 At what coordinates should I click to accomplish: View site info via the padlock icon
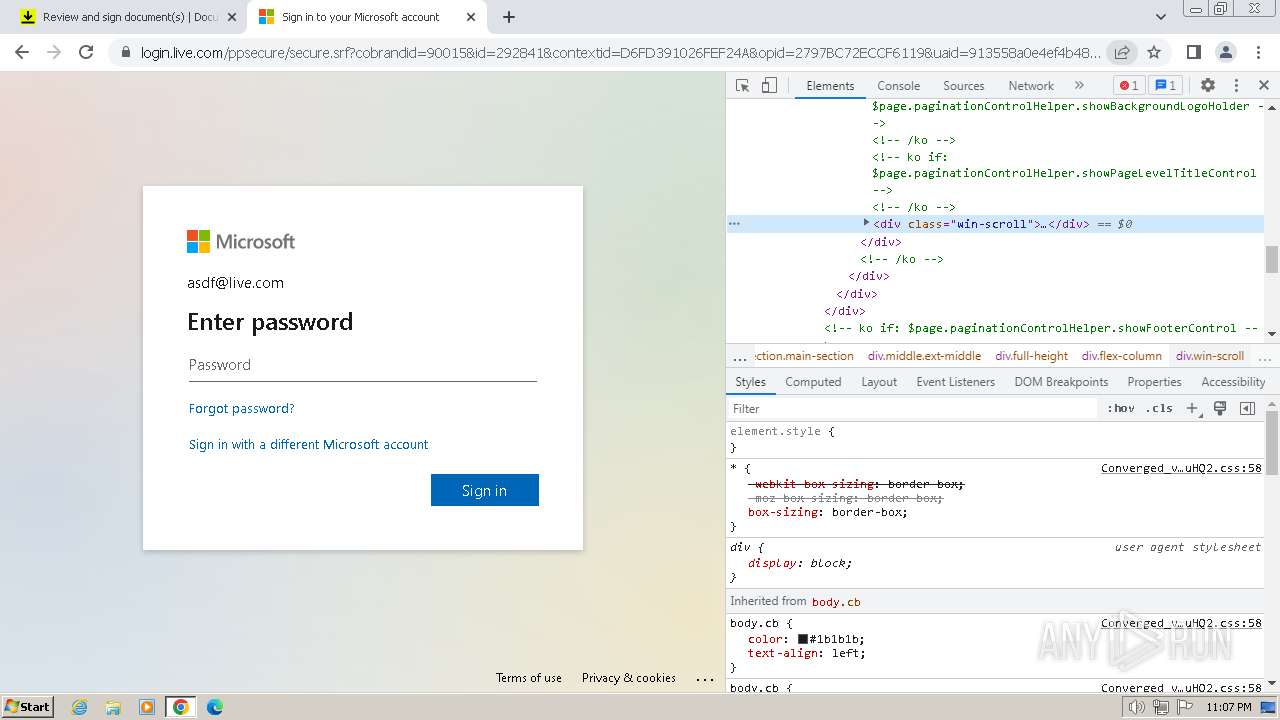[125, 52]
